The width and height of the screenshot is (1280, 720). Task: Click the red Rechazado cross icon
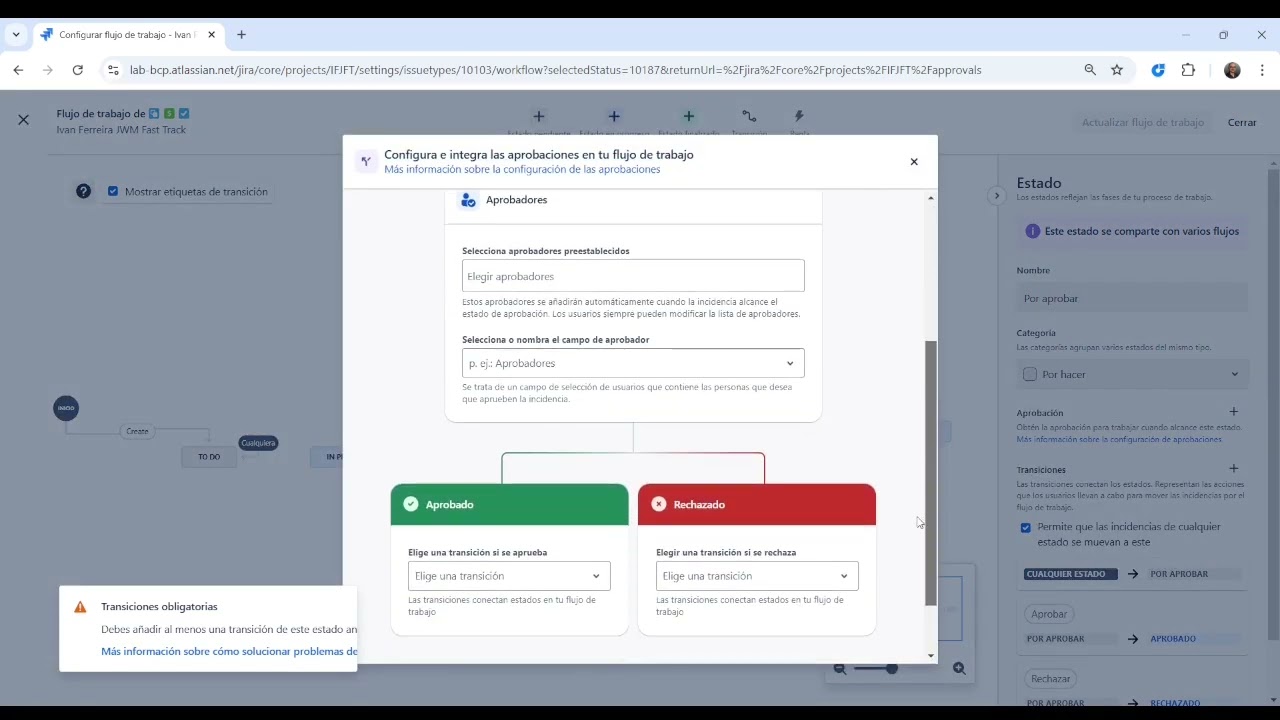pos(658,504)
